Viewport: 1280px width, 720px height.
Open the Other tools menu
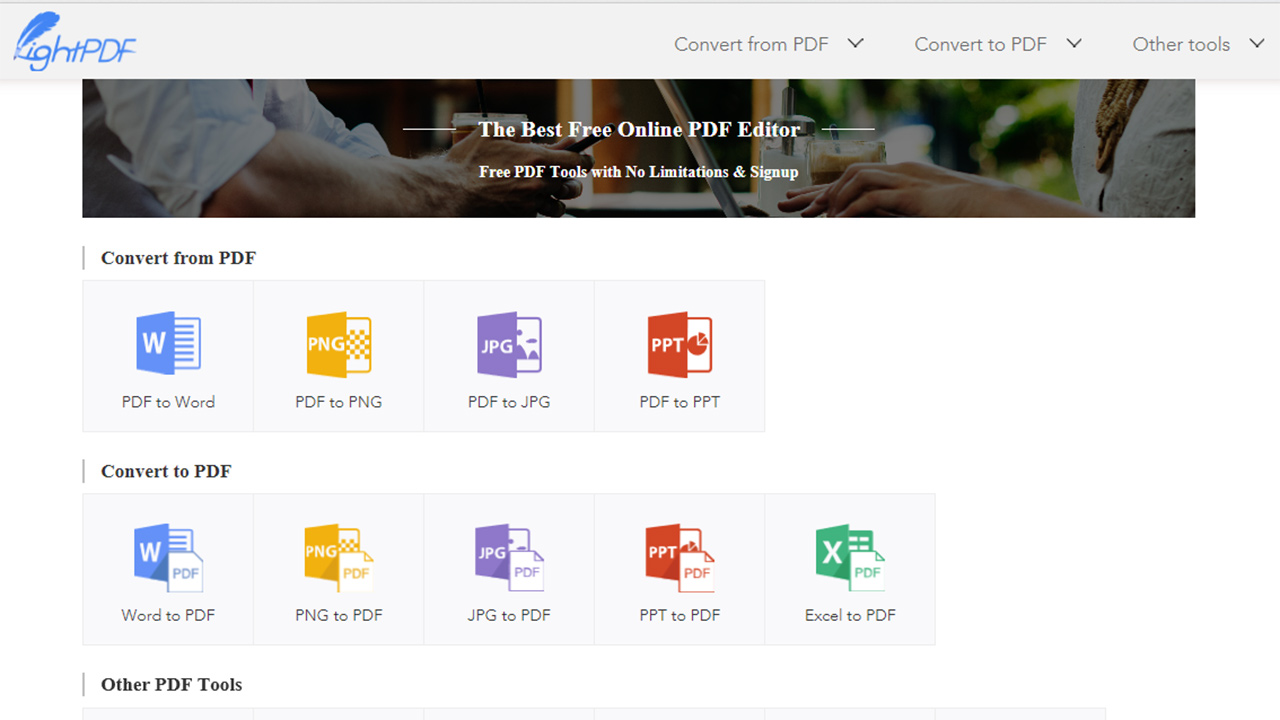tap(1181, 44)
